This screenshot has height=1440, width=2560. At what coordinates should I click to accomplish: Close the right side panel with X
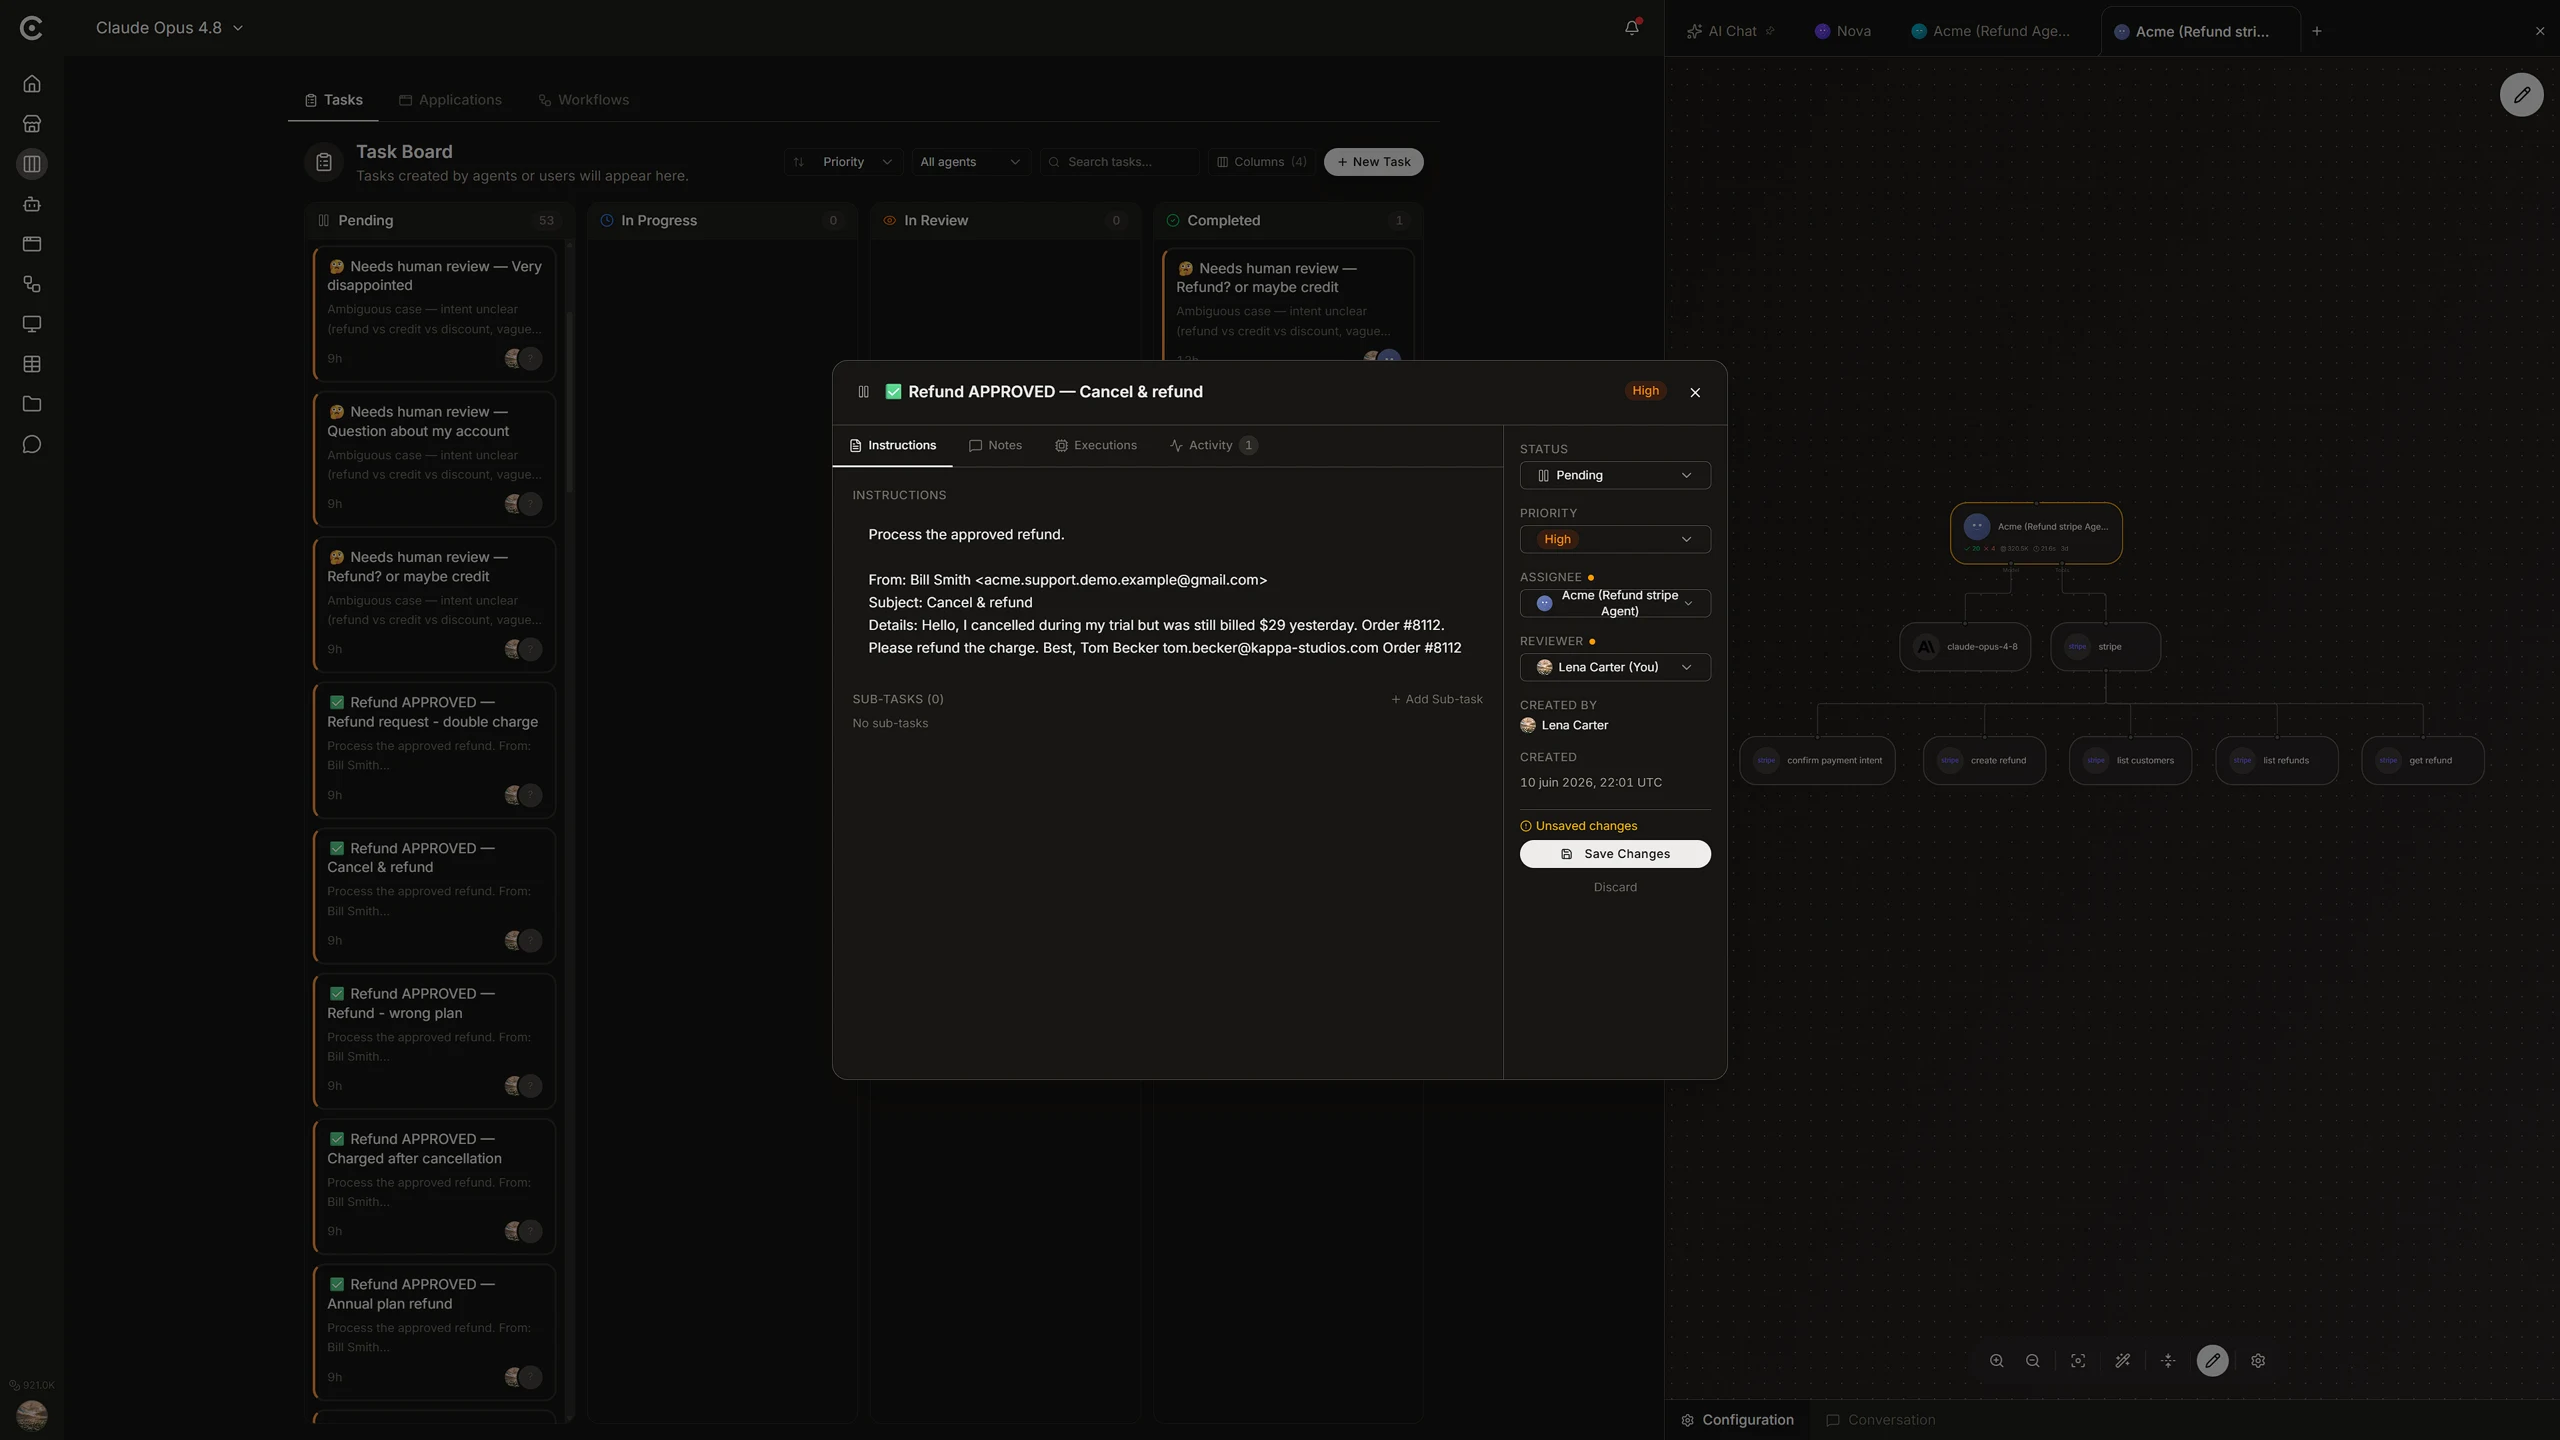click(2540, 31)
